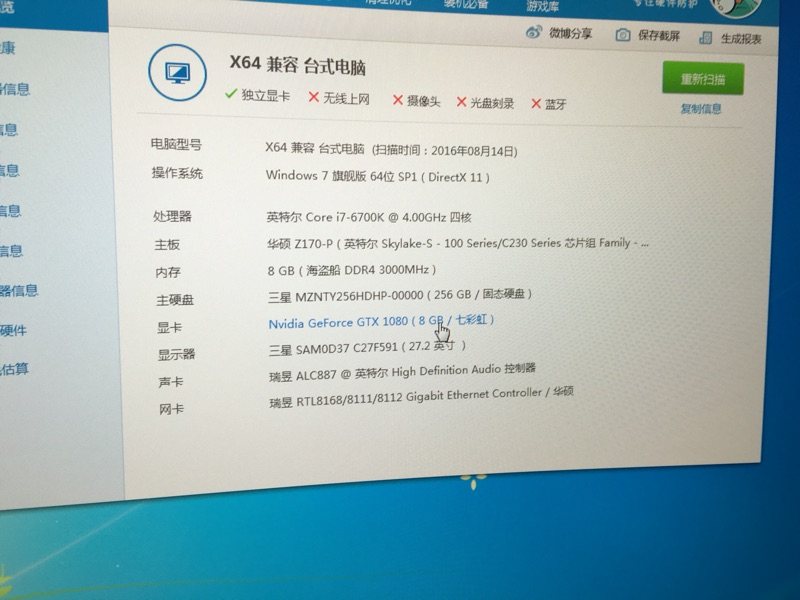The width and height of the screenshot is (800, 600).
Task: Click the 显卡 row label
Action: pos(170,328)
